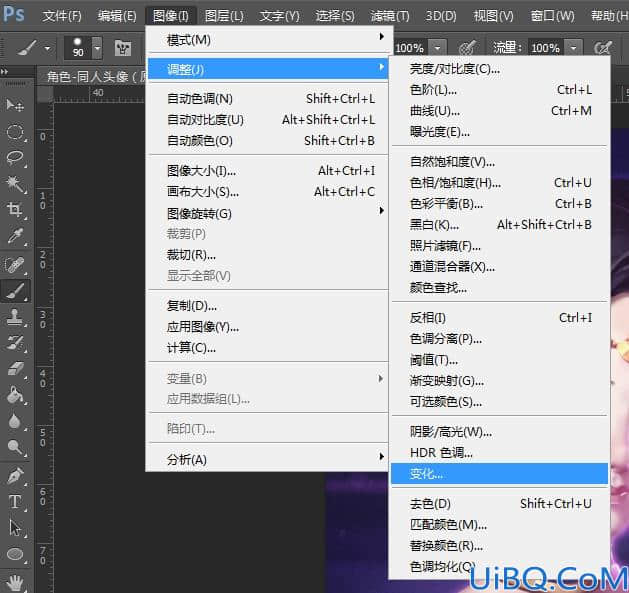The height and width of the screenshot is (593, 629).
Task: Choose 色阶(L)... Levels command
Action: (x=499, y=89)
